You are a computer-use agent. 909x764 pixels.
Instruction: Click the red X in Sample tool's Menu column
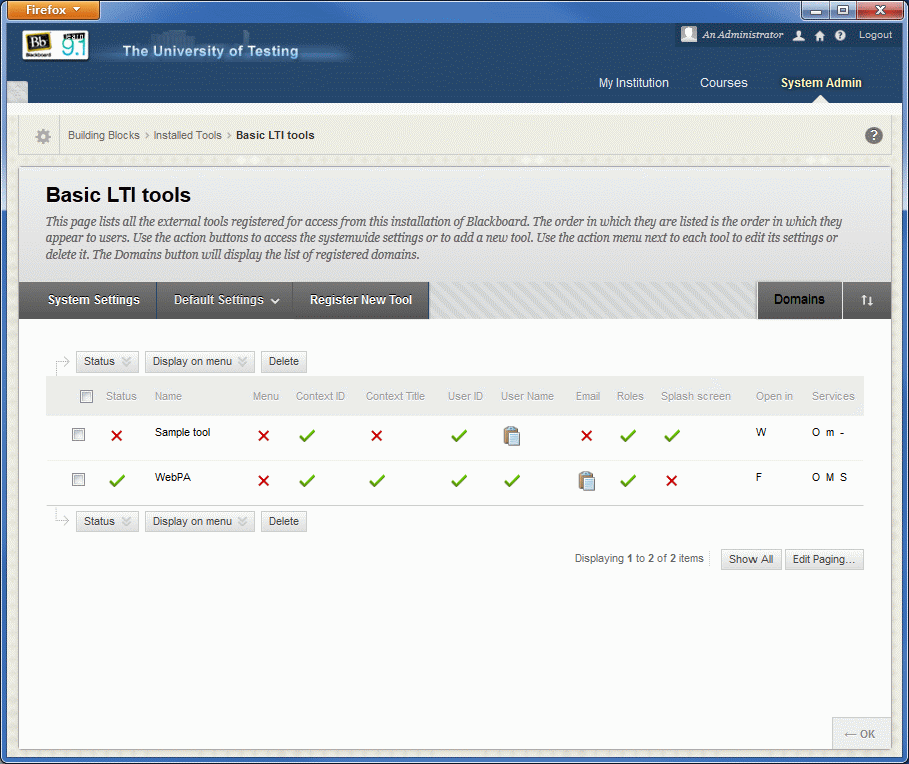[263, 436]
